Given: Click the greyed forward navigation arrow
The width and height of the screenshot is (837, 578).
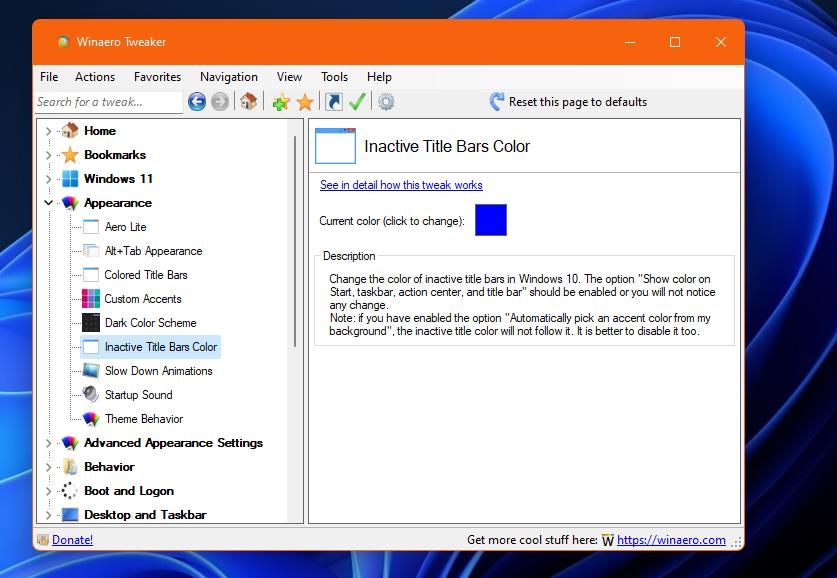Looking at the screenshot, I should pos(219,101).
